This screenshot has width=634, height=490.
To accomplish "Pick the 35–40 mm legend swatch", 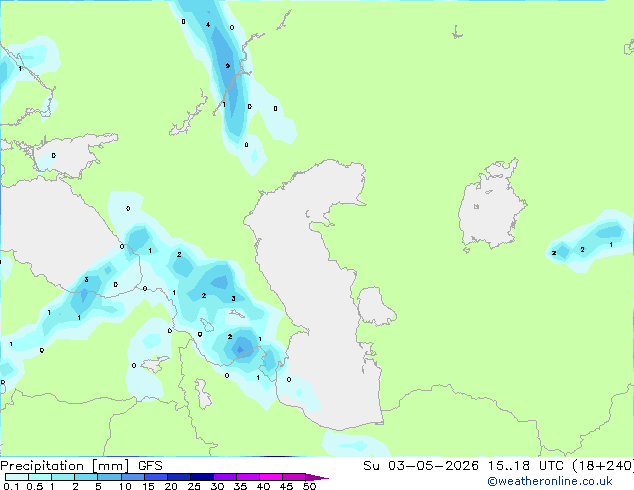I will coord(248,477).
